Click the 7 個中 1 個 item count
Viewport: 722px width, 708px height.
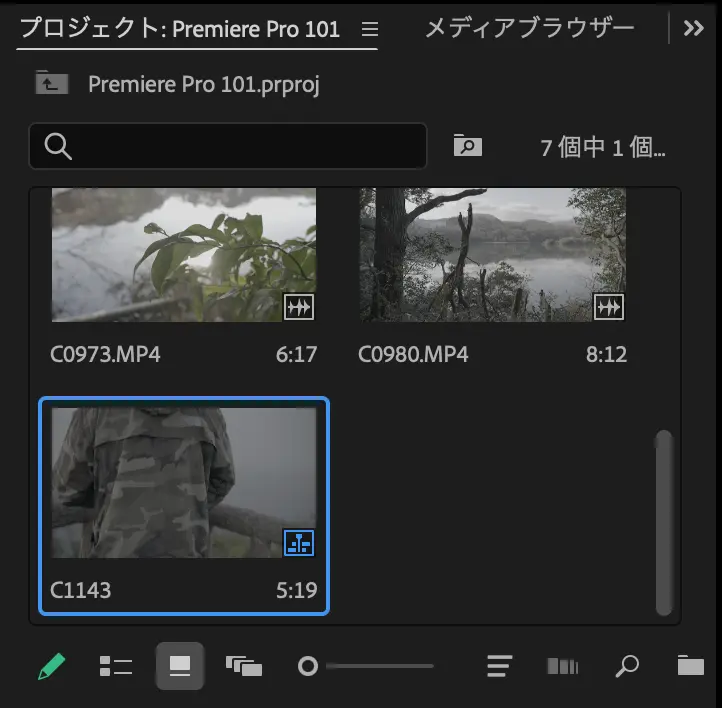(603, 147)
